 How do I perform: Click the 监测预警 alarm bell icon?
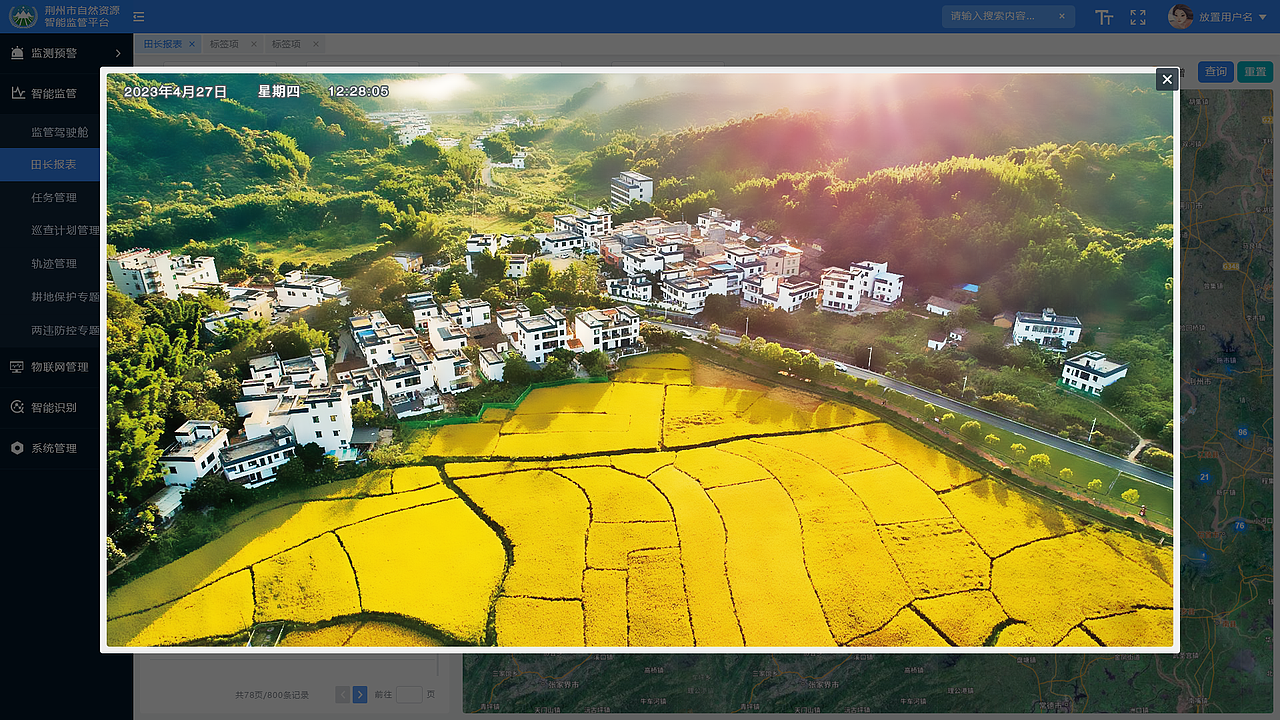(x=17, y=52)
